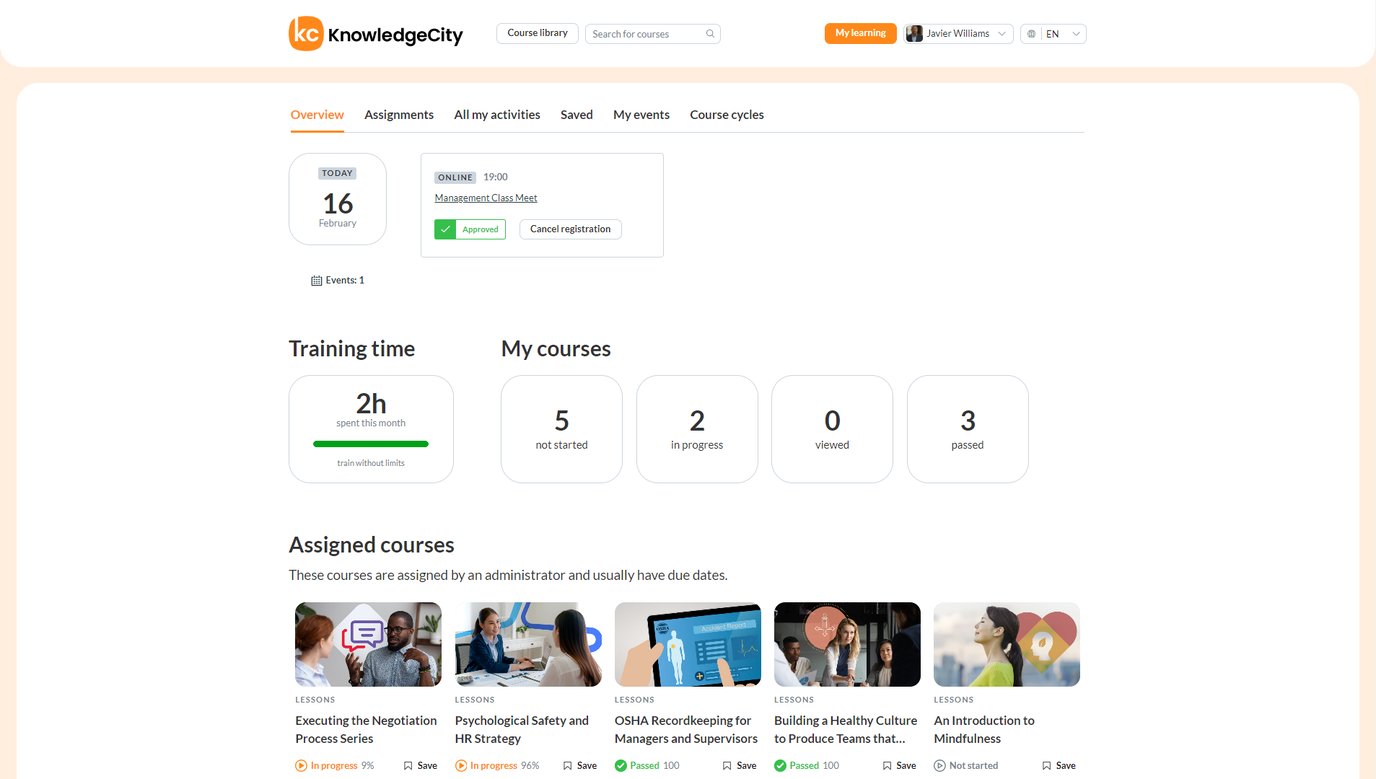The image size is (1376, 779).
Task: Click the green Approved check toggle
Action: [x=446, y=229]
